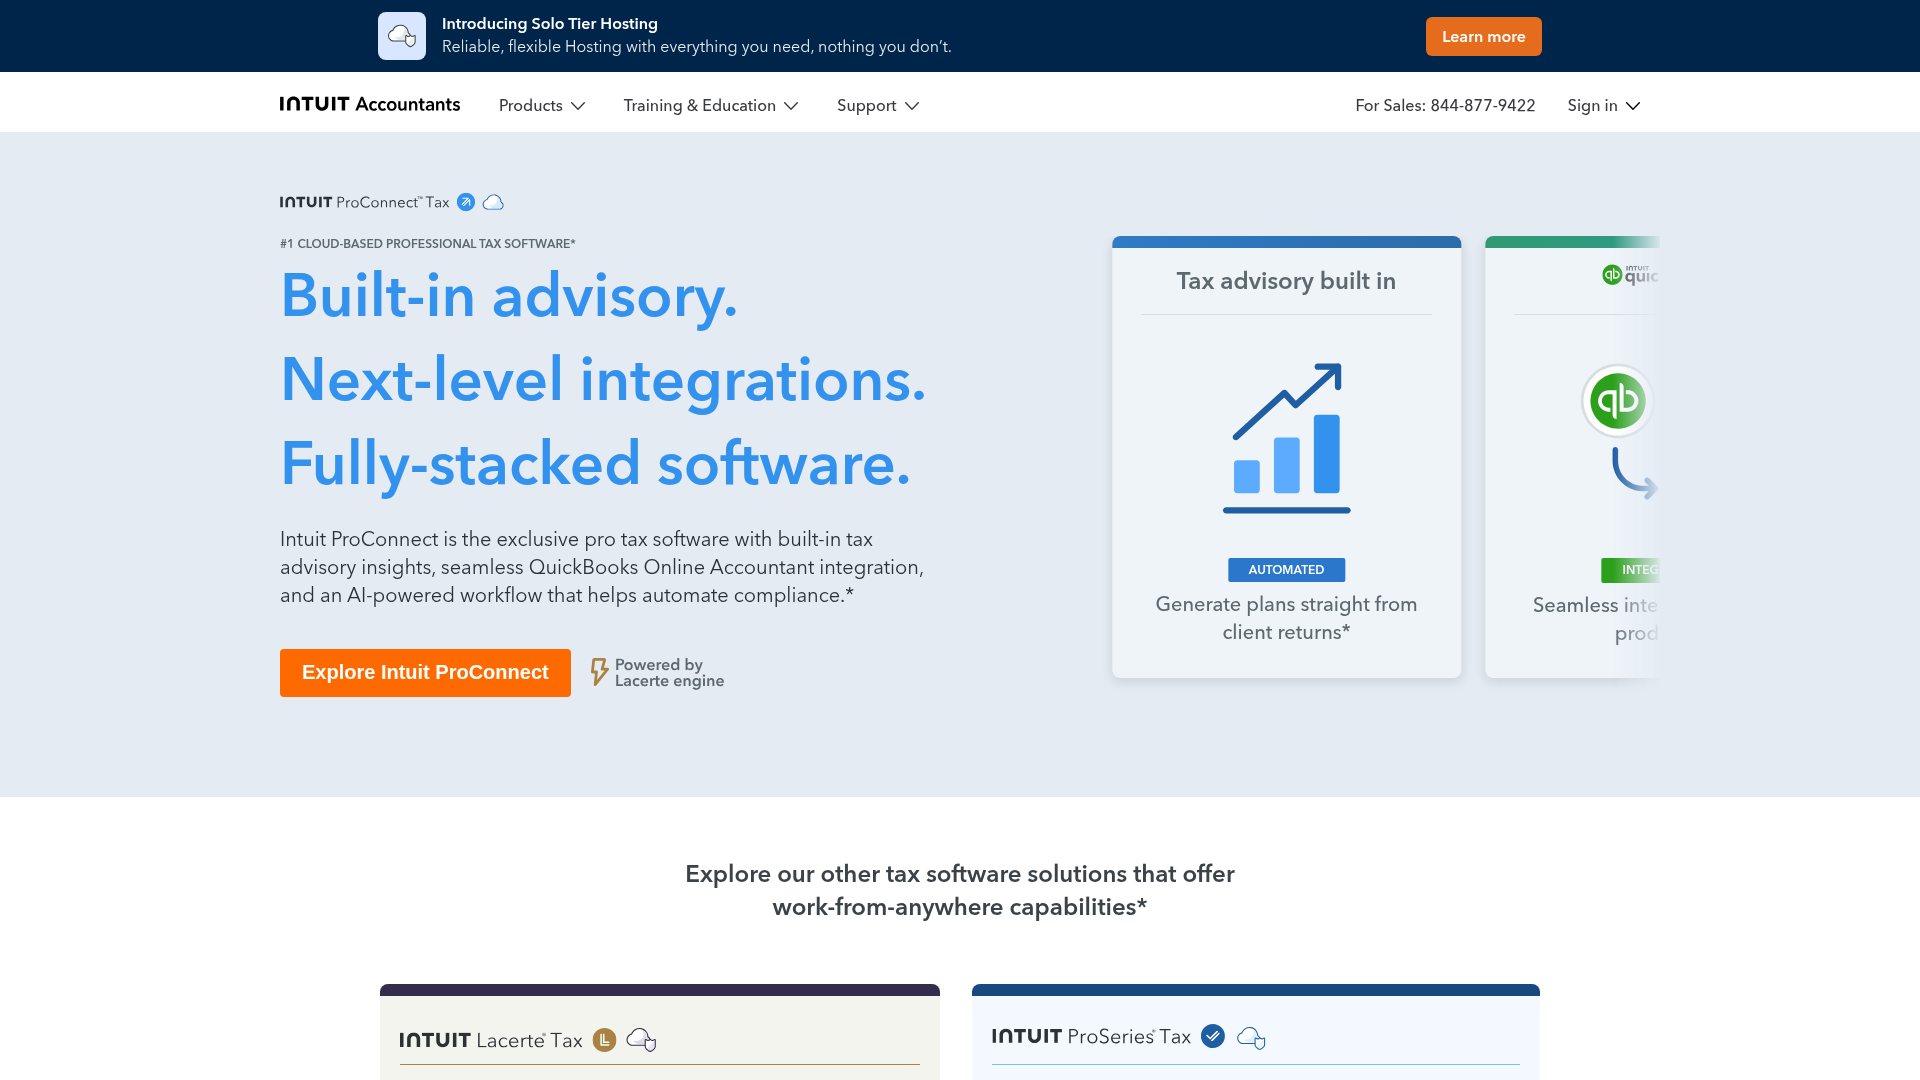Click the cloud icon beside ProSeries Tax
Image resolution: width=1920 pixels, height=1080 pixels.
tap(1252, 1038)
